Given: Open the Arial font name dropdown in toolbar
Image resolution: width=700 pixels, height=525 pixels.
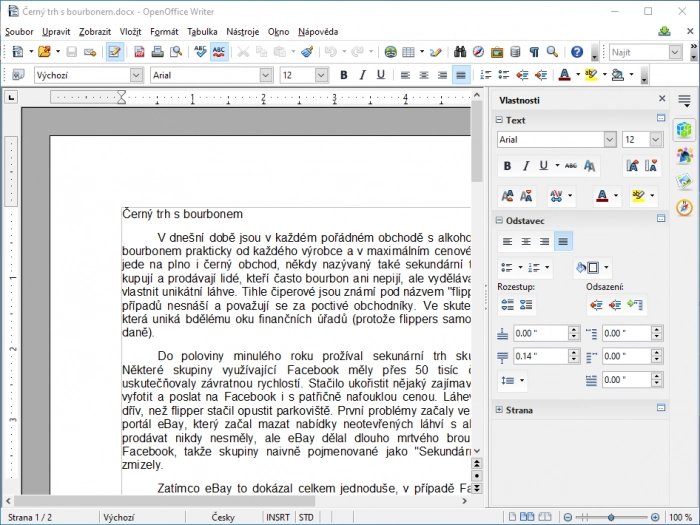Looking at the screenshot, I should (266, 75).
